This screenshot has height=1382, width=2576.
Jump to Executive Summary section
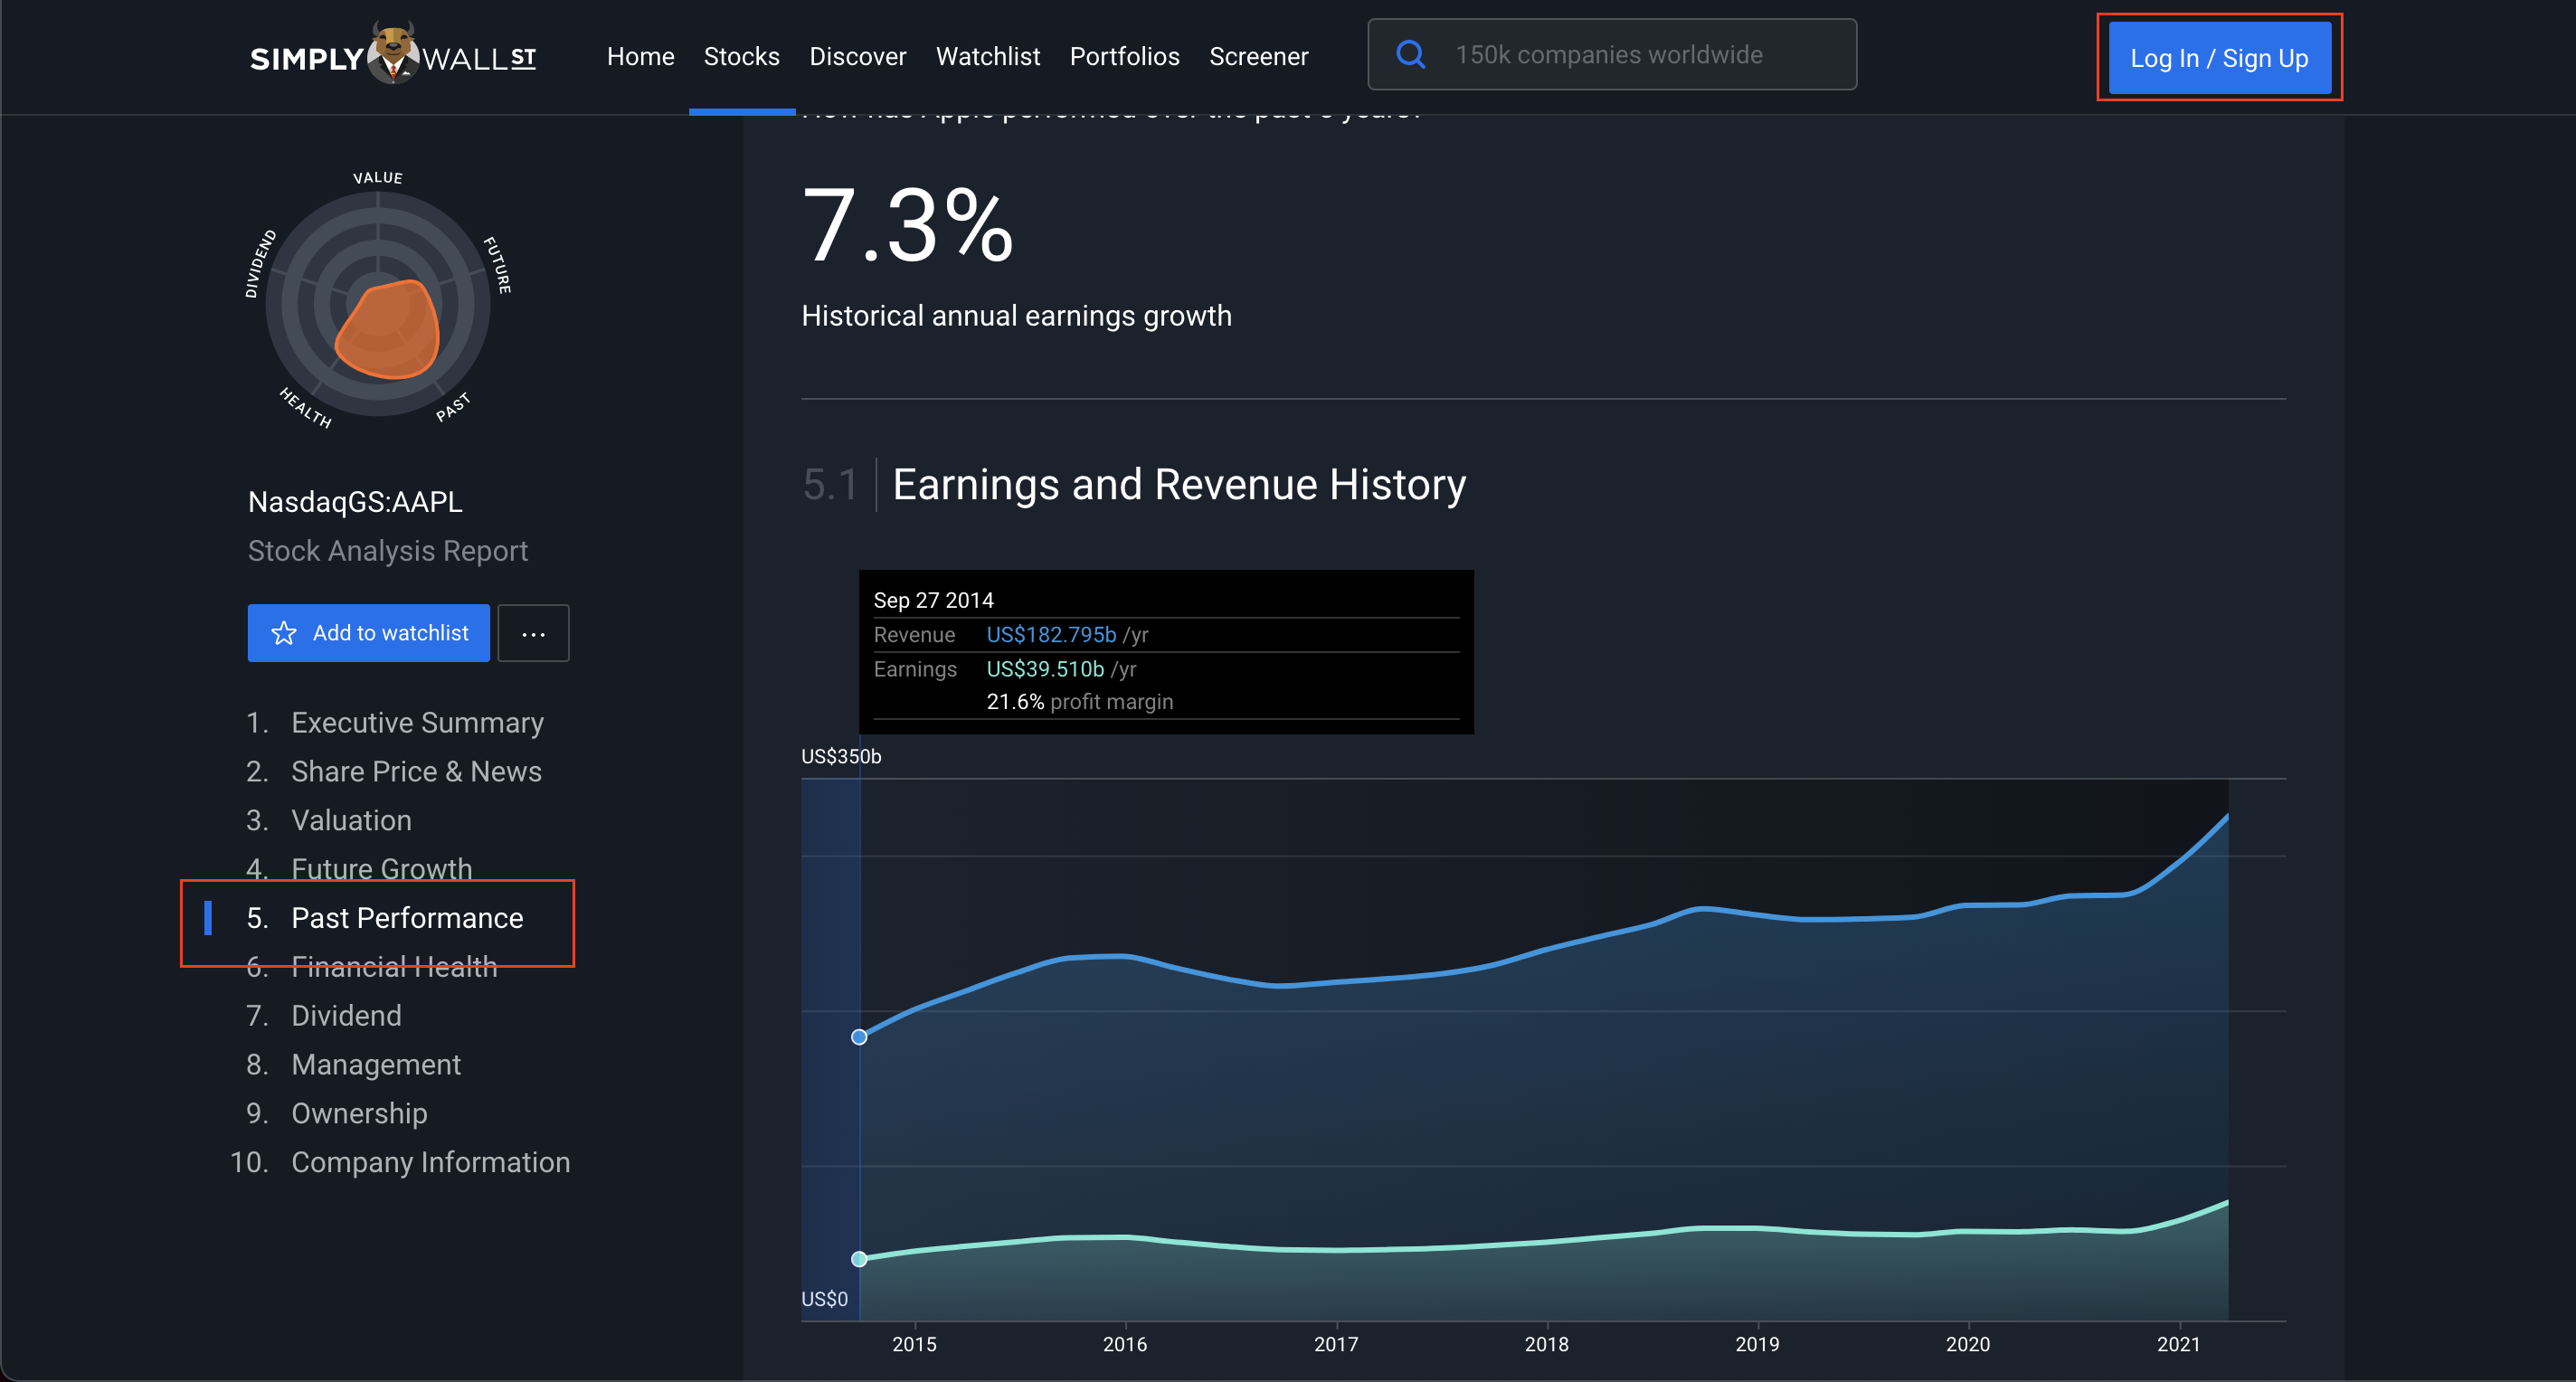[417, 722]
